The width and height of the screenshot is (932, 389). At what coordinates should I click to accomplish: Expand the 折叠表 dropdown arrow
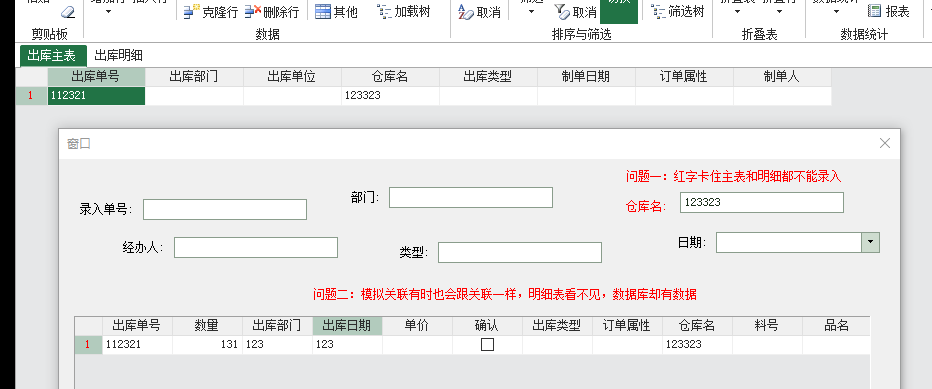point(737,11)
